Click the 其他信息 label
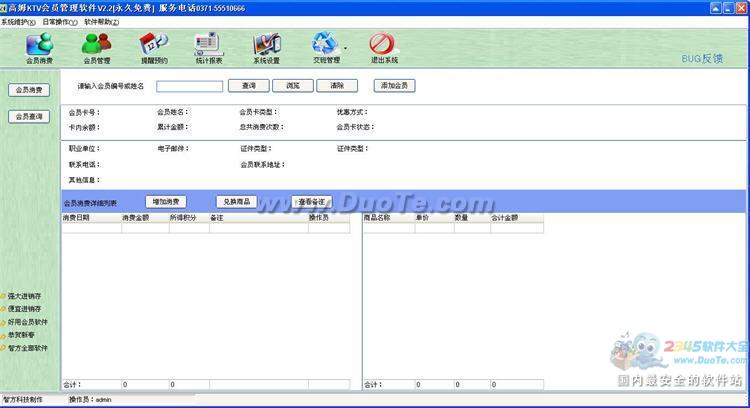This screenshot has width=750, height=408. pyautogui.click(x=84, y=180)
